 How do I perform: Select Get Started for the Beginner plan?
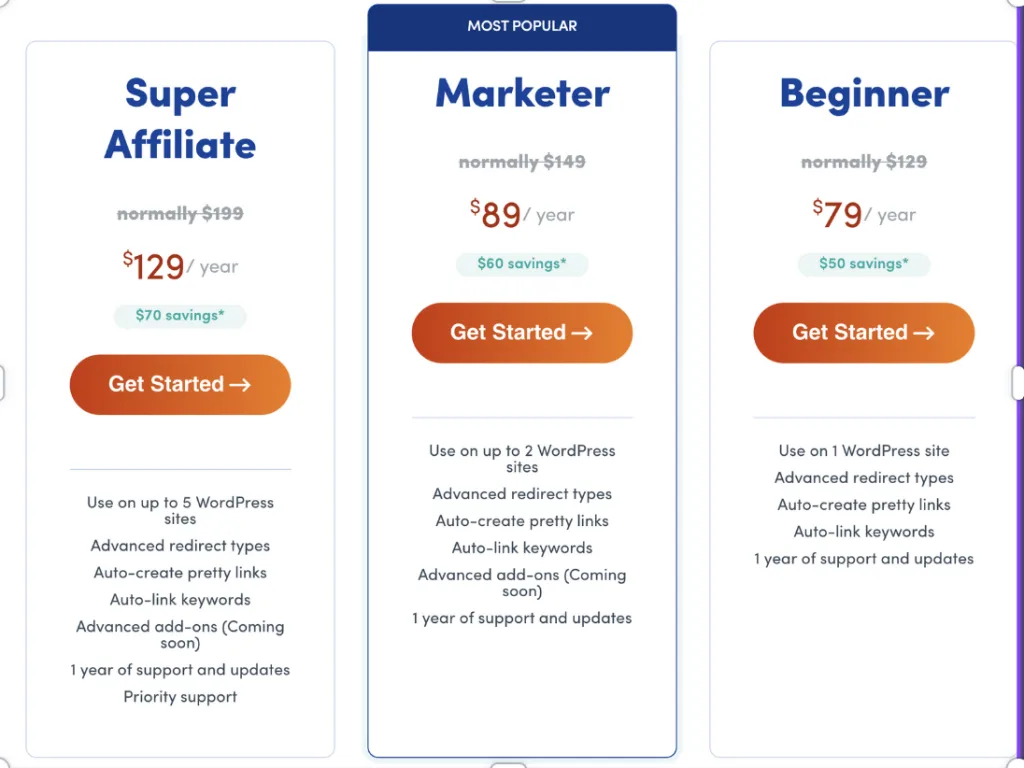(863, 333)
